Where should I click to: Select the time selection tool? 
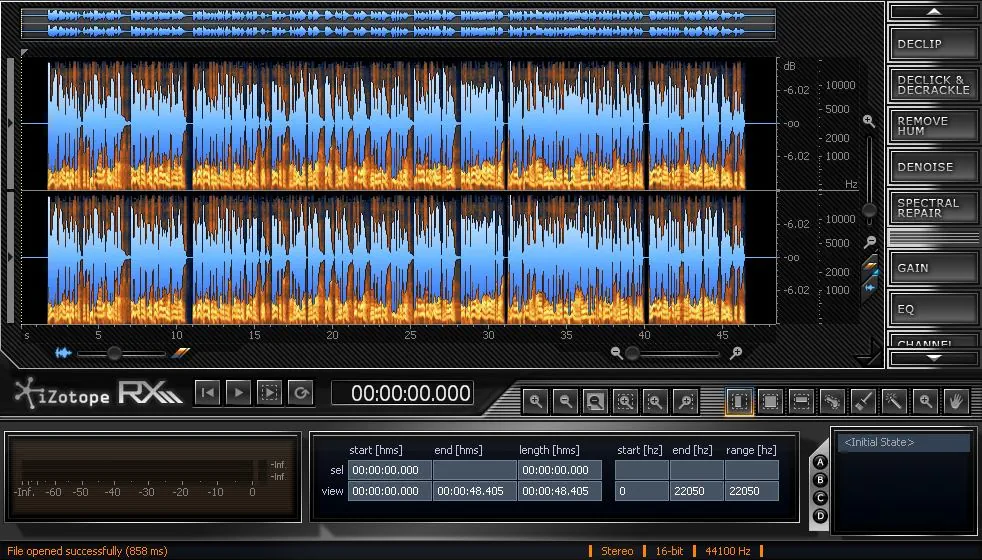(x=740, y=401)
